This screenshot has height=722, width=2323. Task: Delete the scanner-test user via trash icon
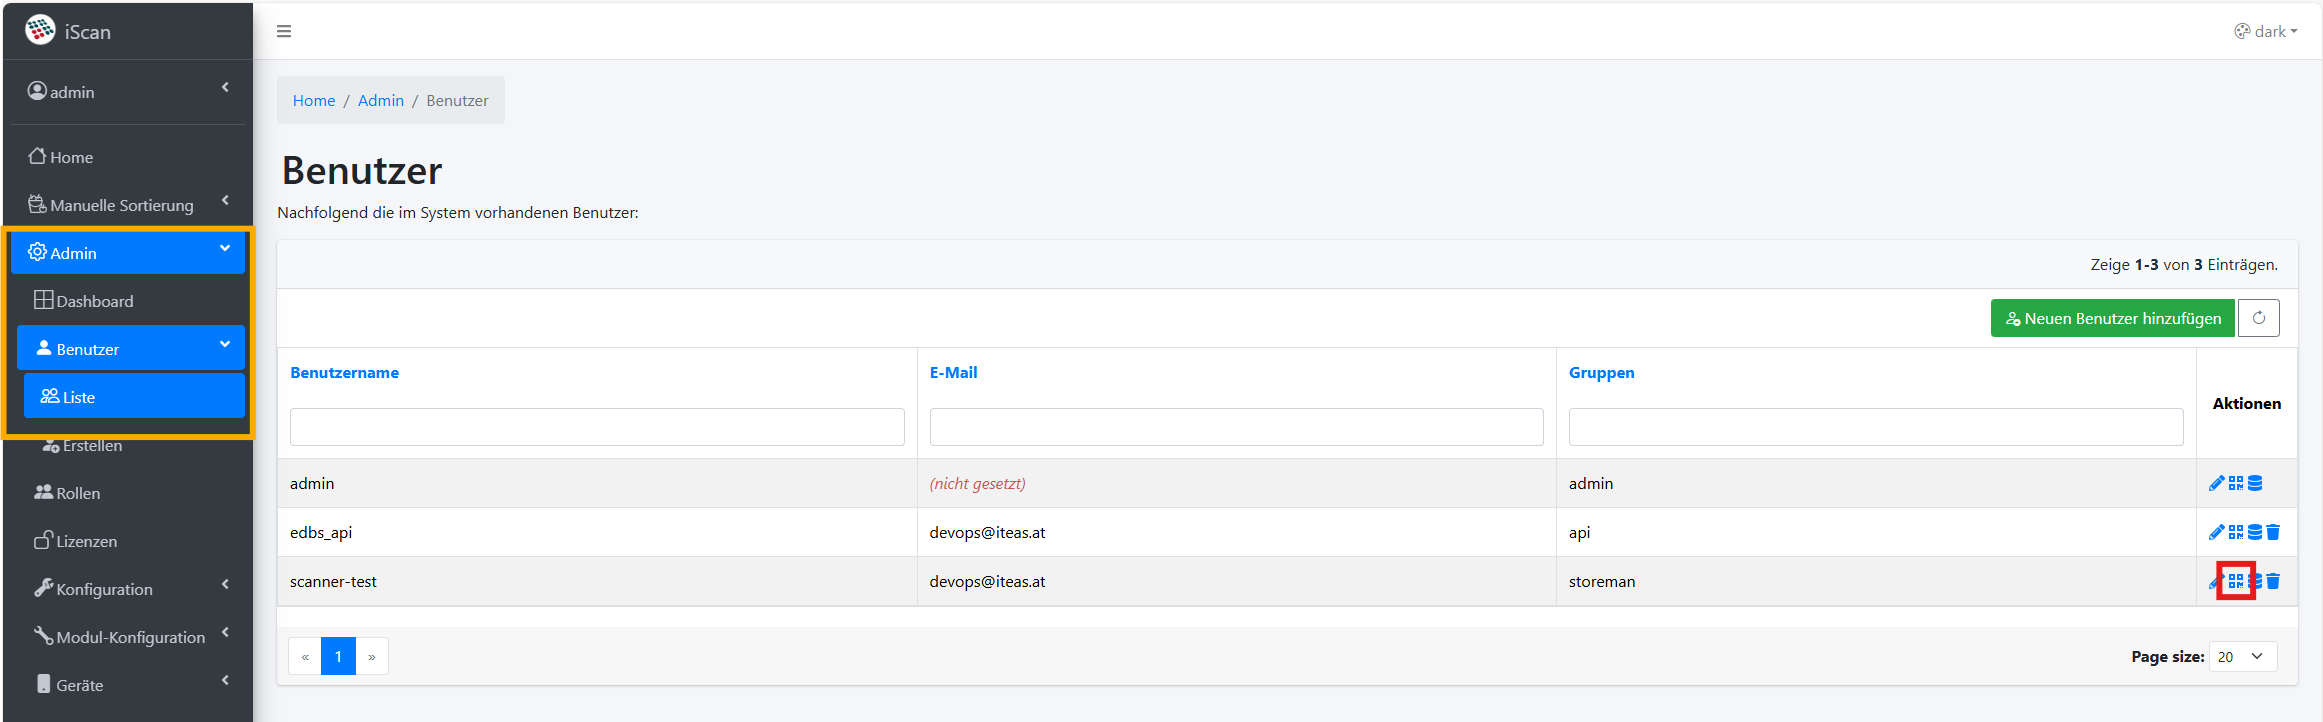[2273, 581]
